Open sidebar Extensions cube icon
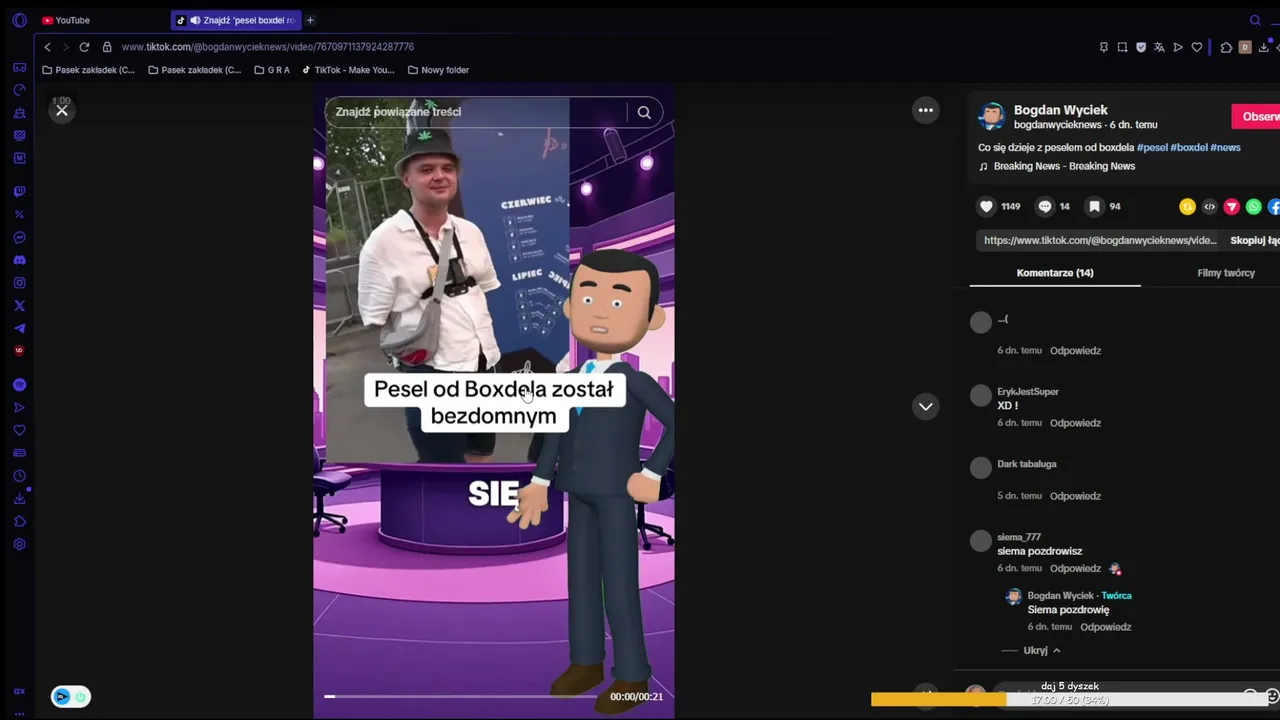Viewport: 1280px width, 720px height. 19,521
